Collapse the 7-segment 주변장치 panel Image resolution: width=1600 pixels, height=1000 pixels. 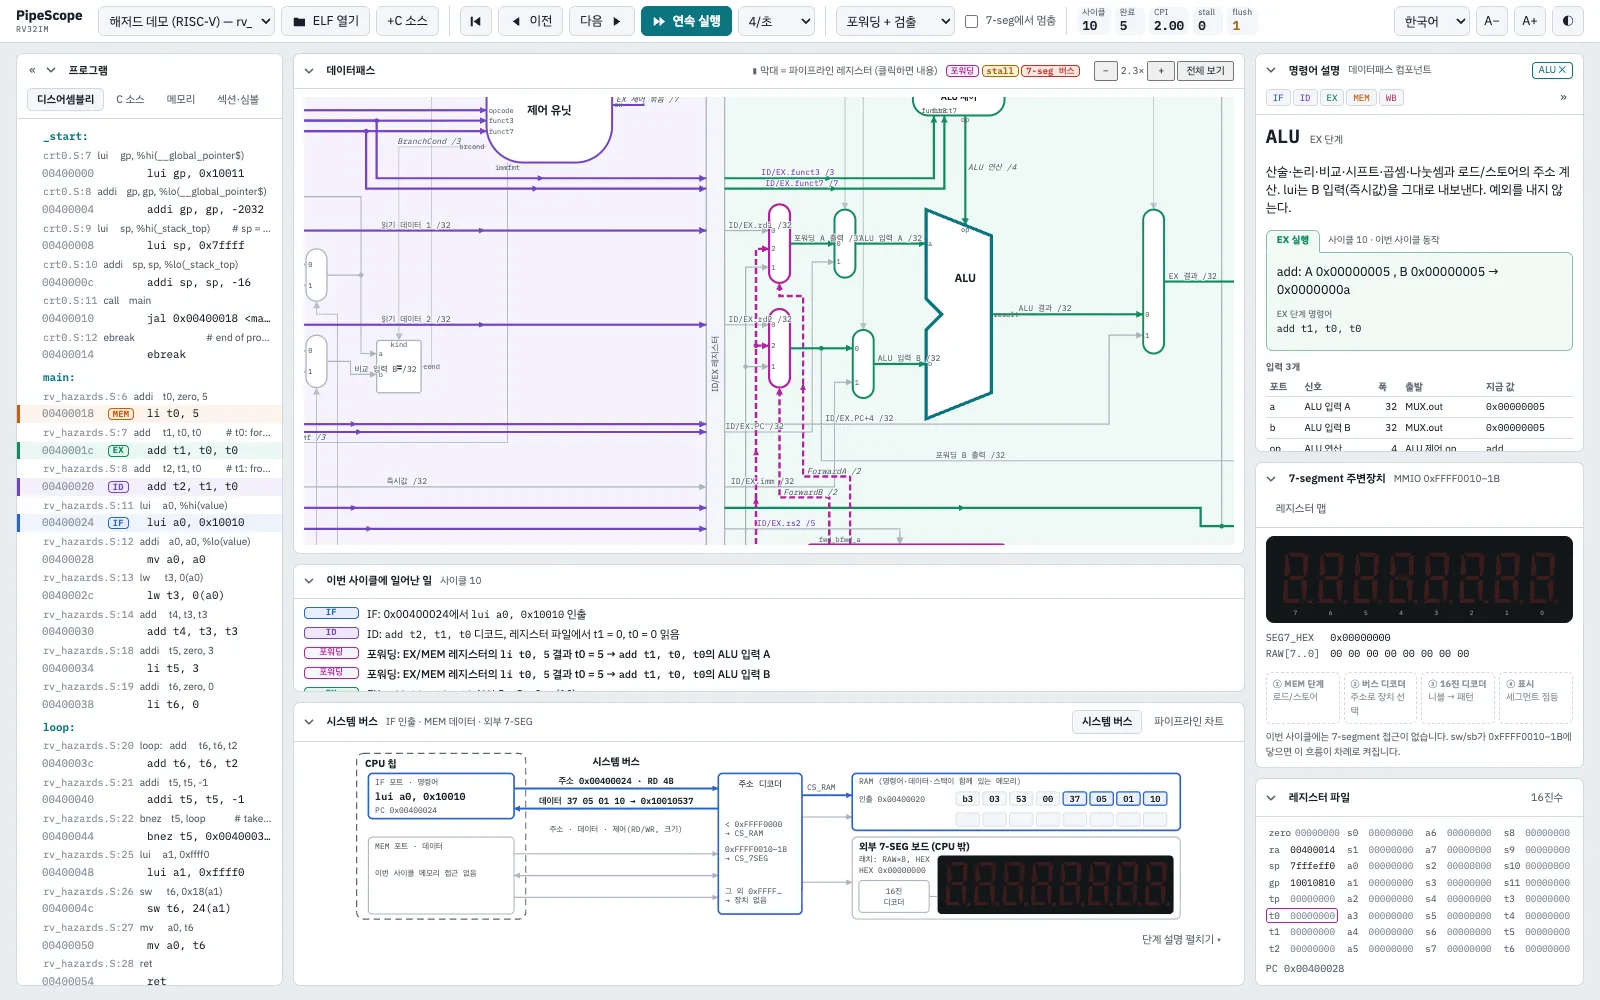1271,479
